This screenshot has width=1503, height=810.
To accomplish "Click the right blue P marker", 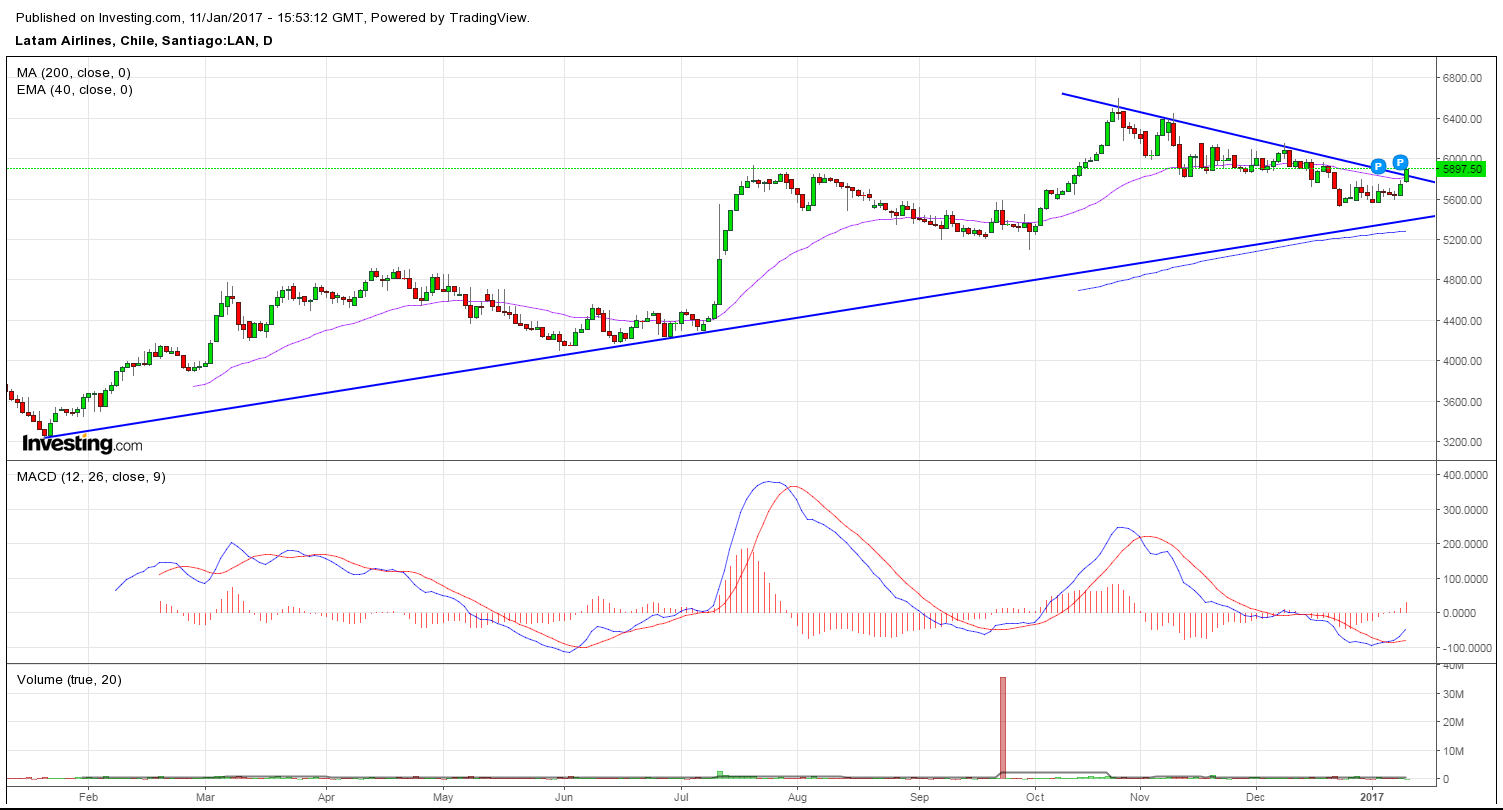I will coord(1401,162).
